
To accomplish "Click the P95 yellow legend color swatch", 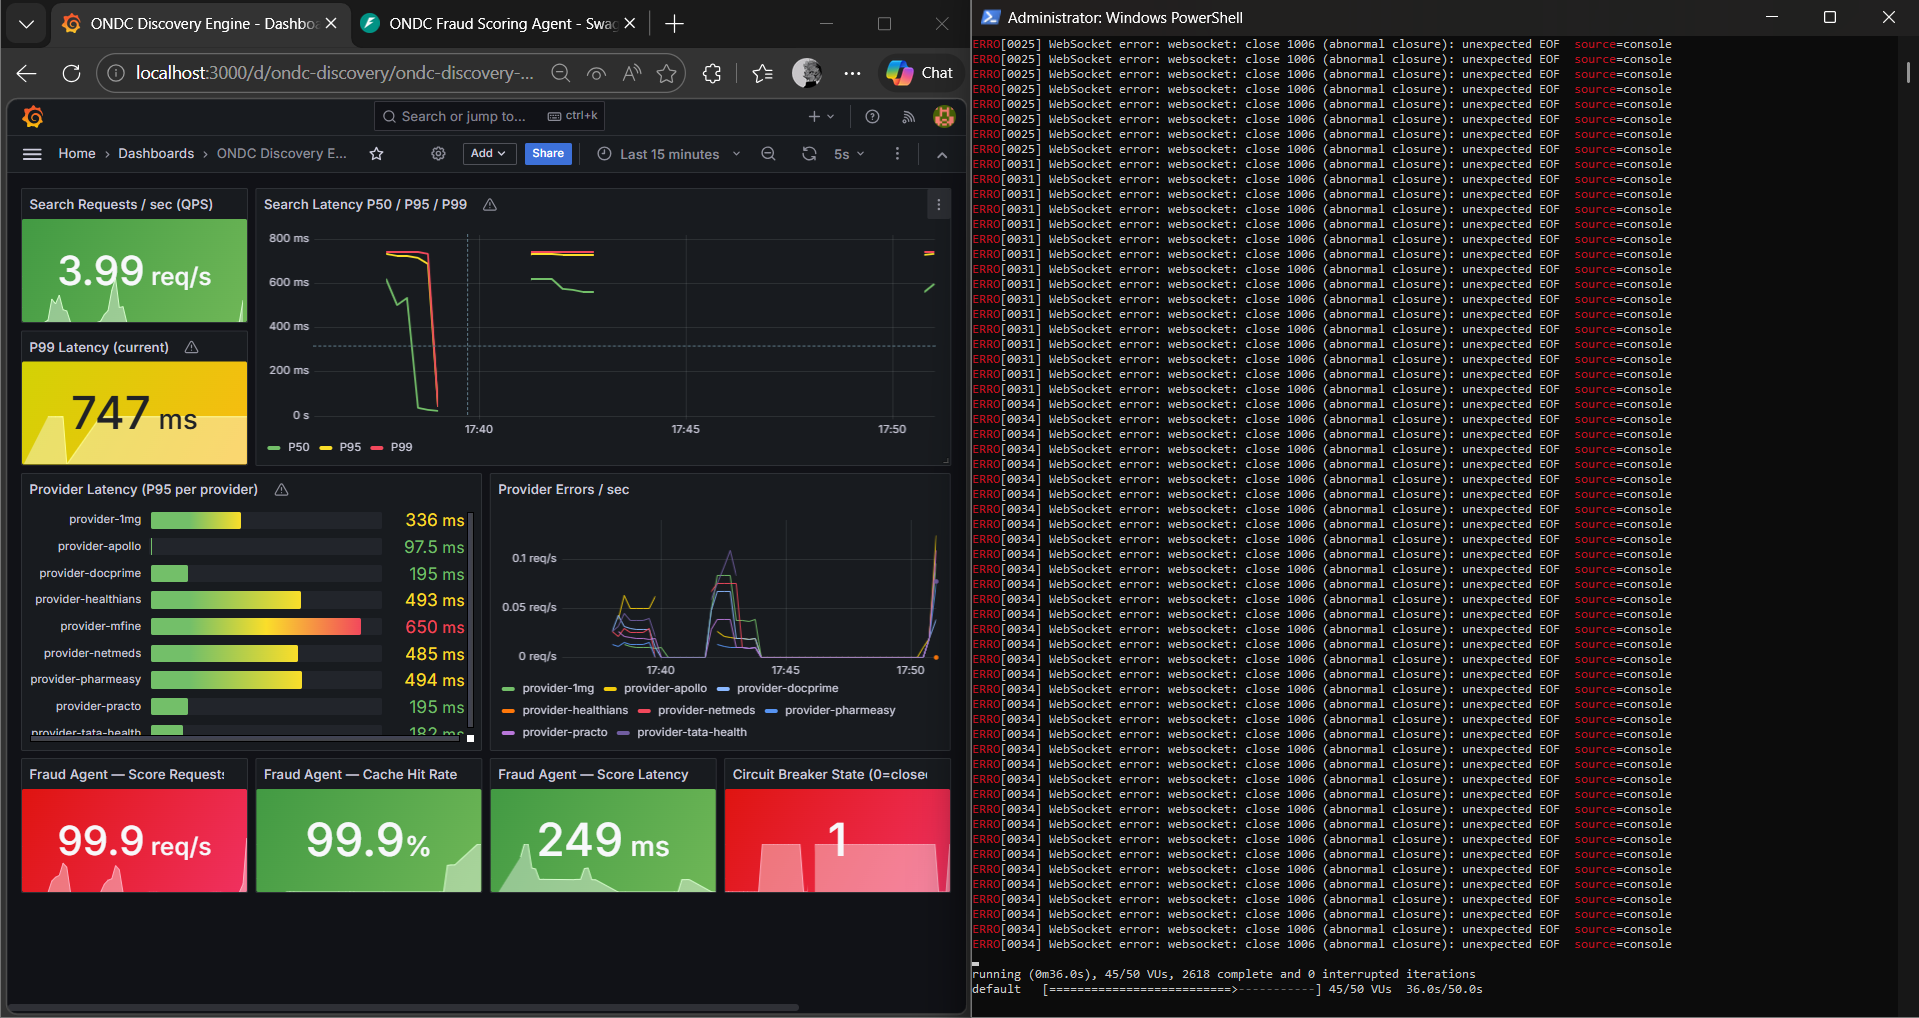I will [325, 448].
